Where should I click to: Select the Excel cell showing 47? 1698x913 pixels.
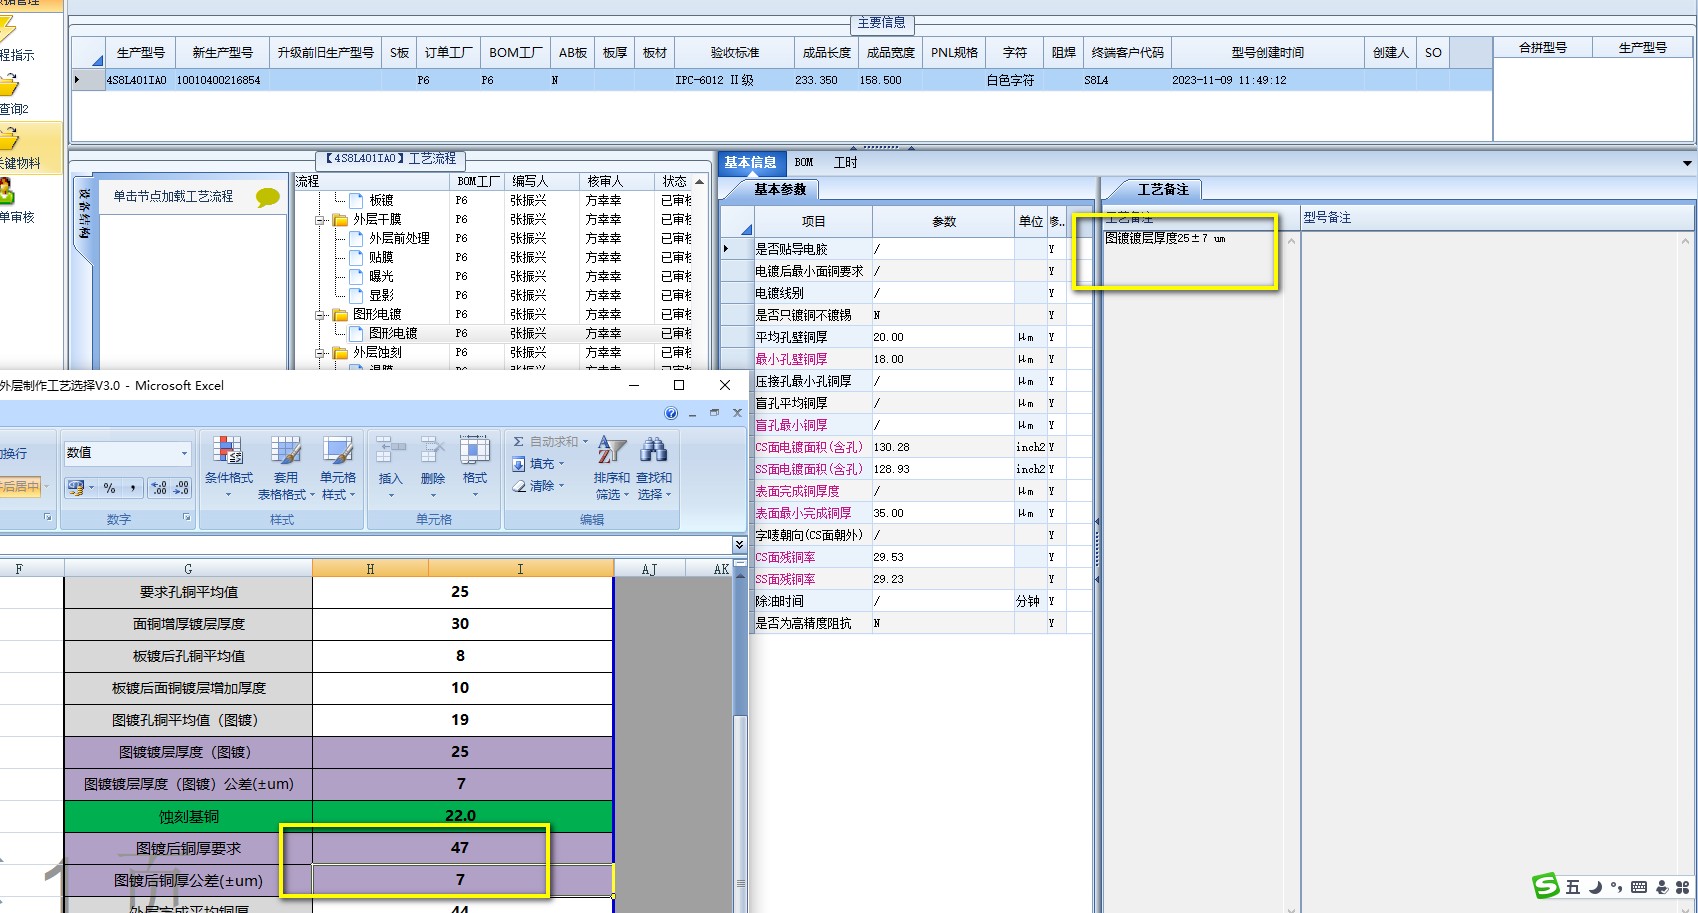462,848
